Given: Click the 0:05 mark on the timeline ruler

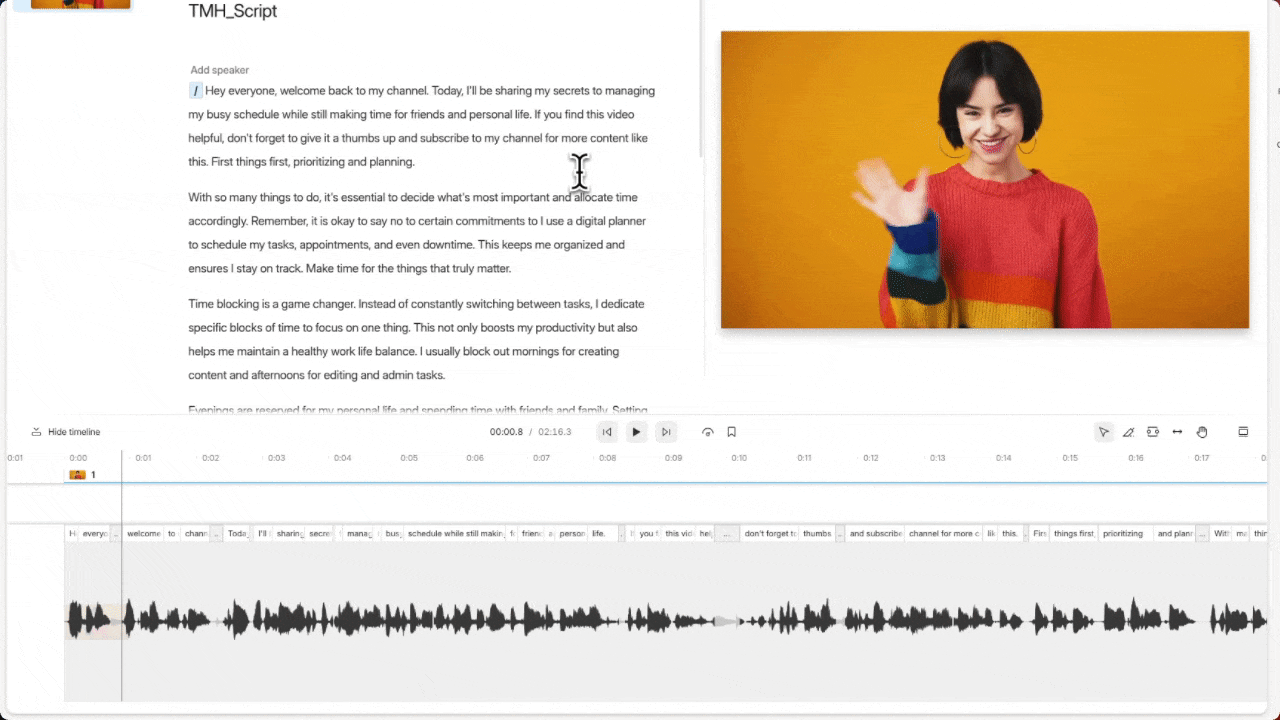Looking at the screenshot, I should click(x=409, y=458).
